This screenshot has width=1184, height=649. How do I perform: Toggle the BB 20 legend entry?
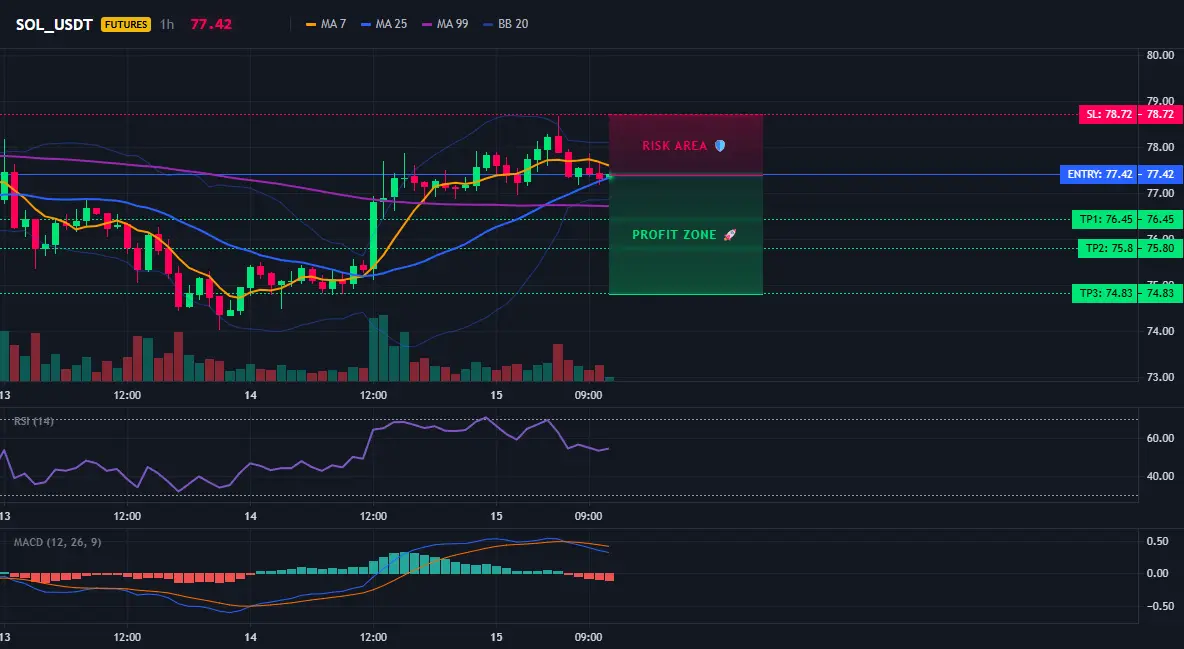click(505, 24)
